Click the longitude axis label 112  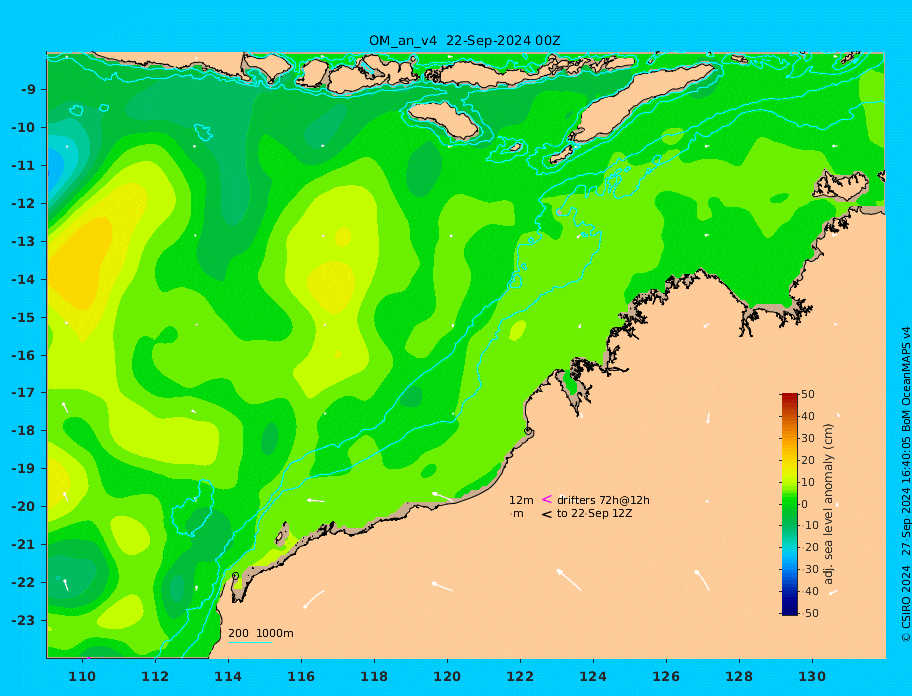pyautogui.click(x=155, y=676)
